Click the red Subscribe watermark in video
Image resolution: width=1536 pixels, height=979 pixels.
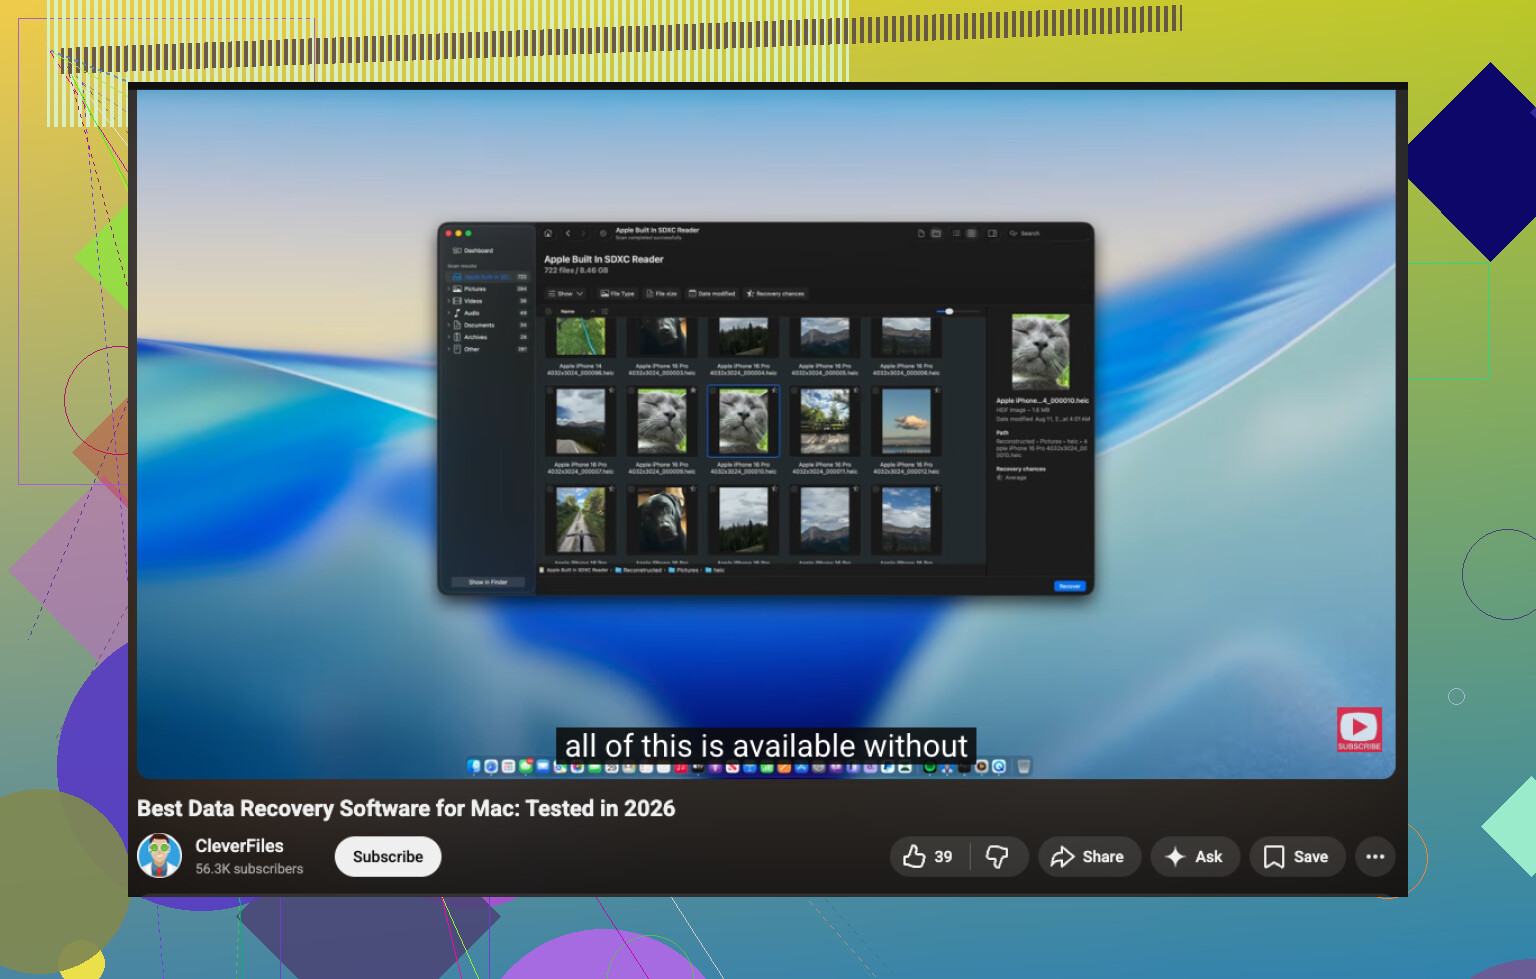pos(1359,729)
